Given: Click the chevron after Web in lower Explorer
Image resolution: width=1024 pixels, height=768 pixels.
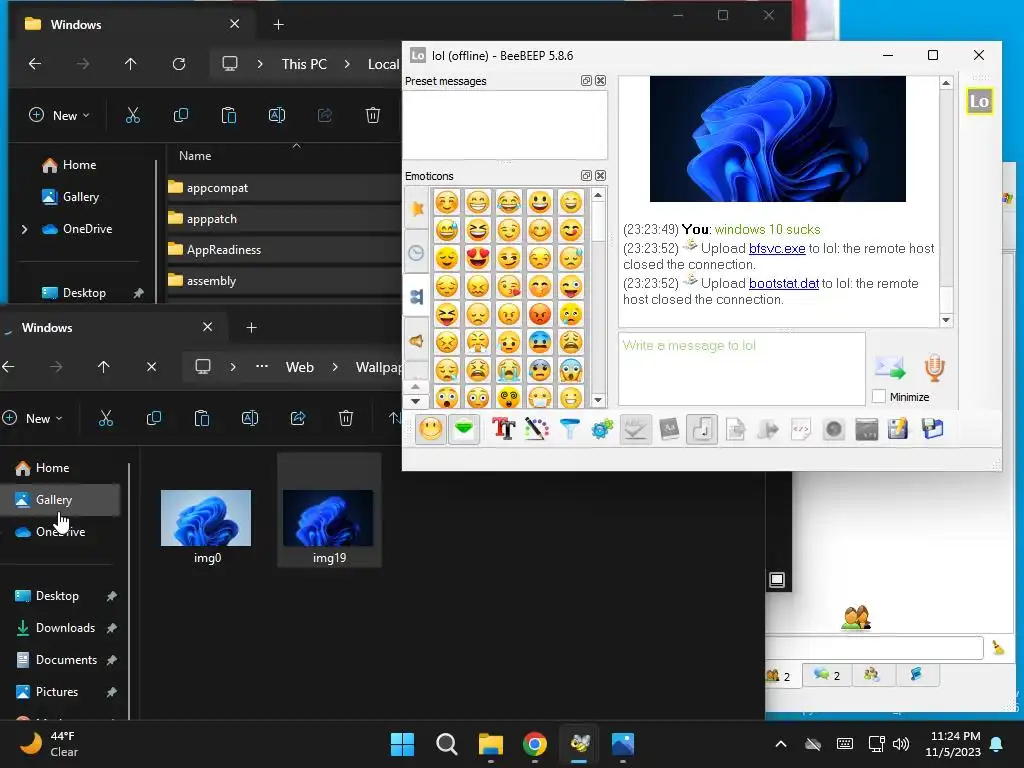Looking at the screenshot, I should [335, 367].
